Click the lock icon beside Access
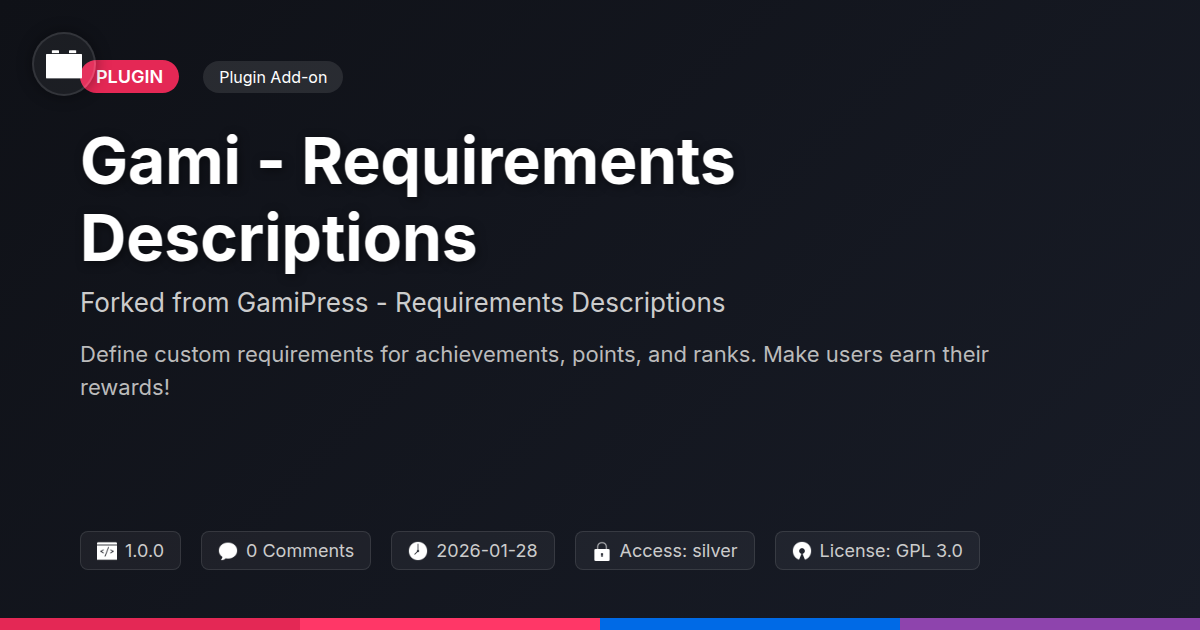The height and width of the screenshot is (630, 1200). click(x=602, y=551)
